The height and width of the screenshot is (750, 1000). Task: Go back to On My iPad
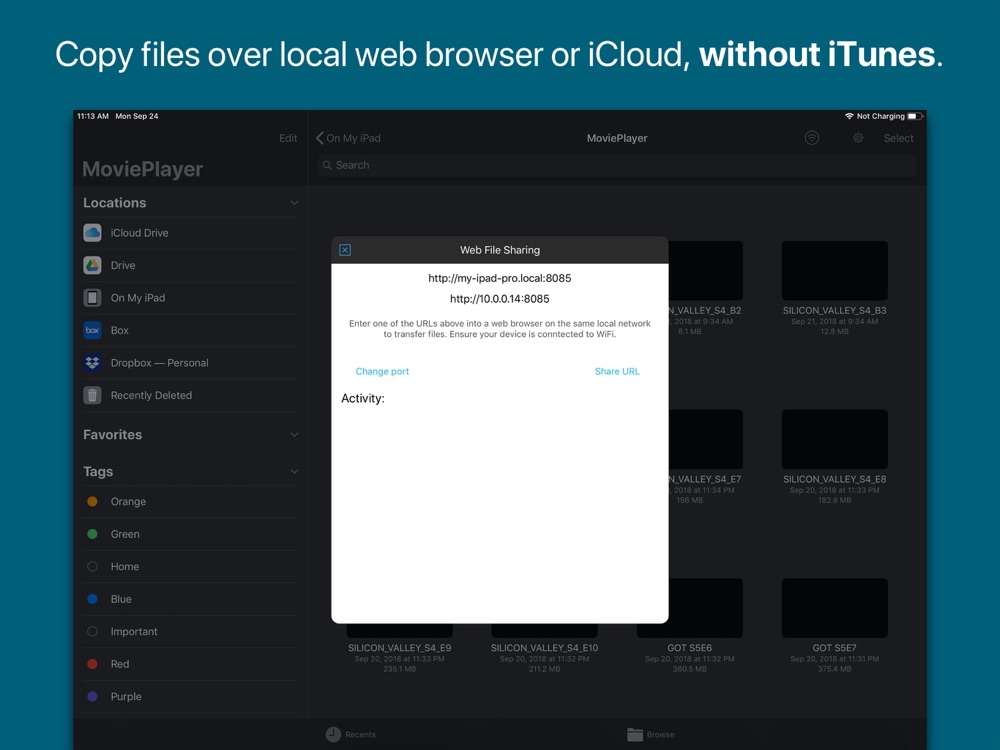tap(348, 138)
